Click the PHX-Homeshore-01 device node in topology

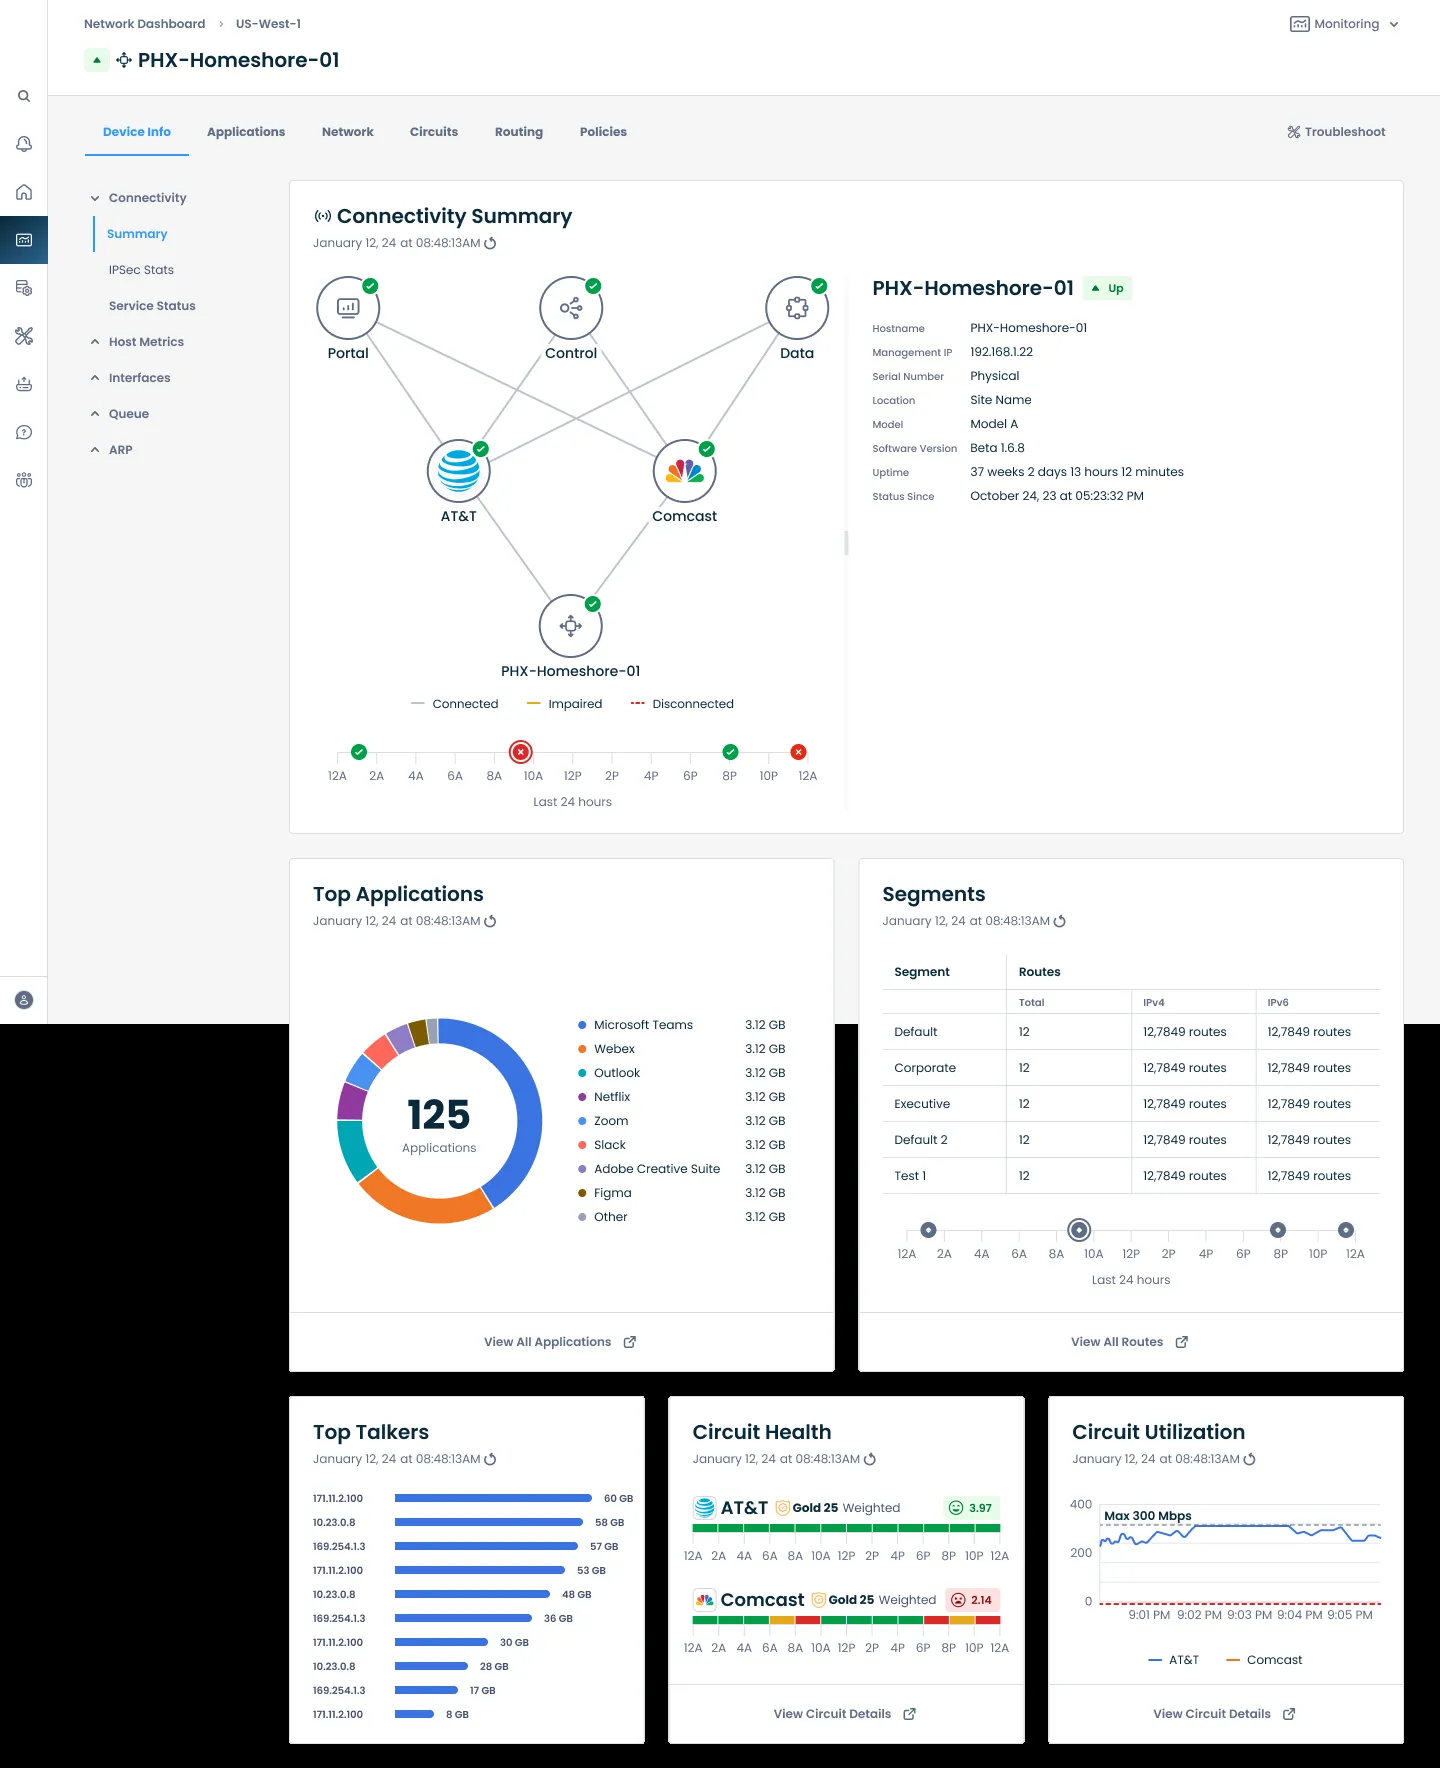[571, 626]
